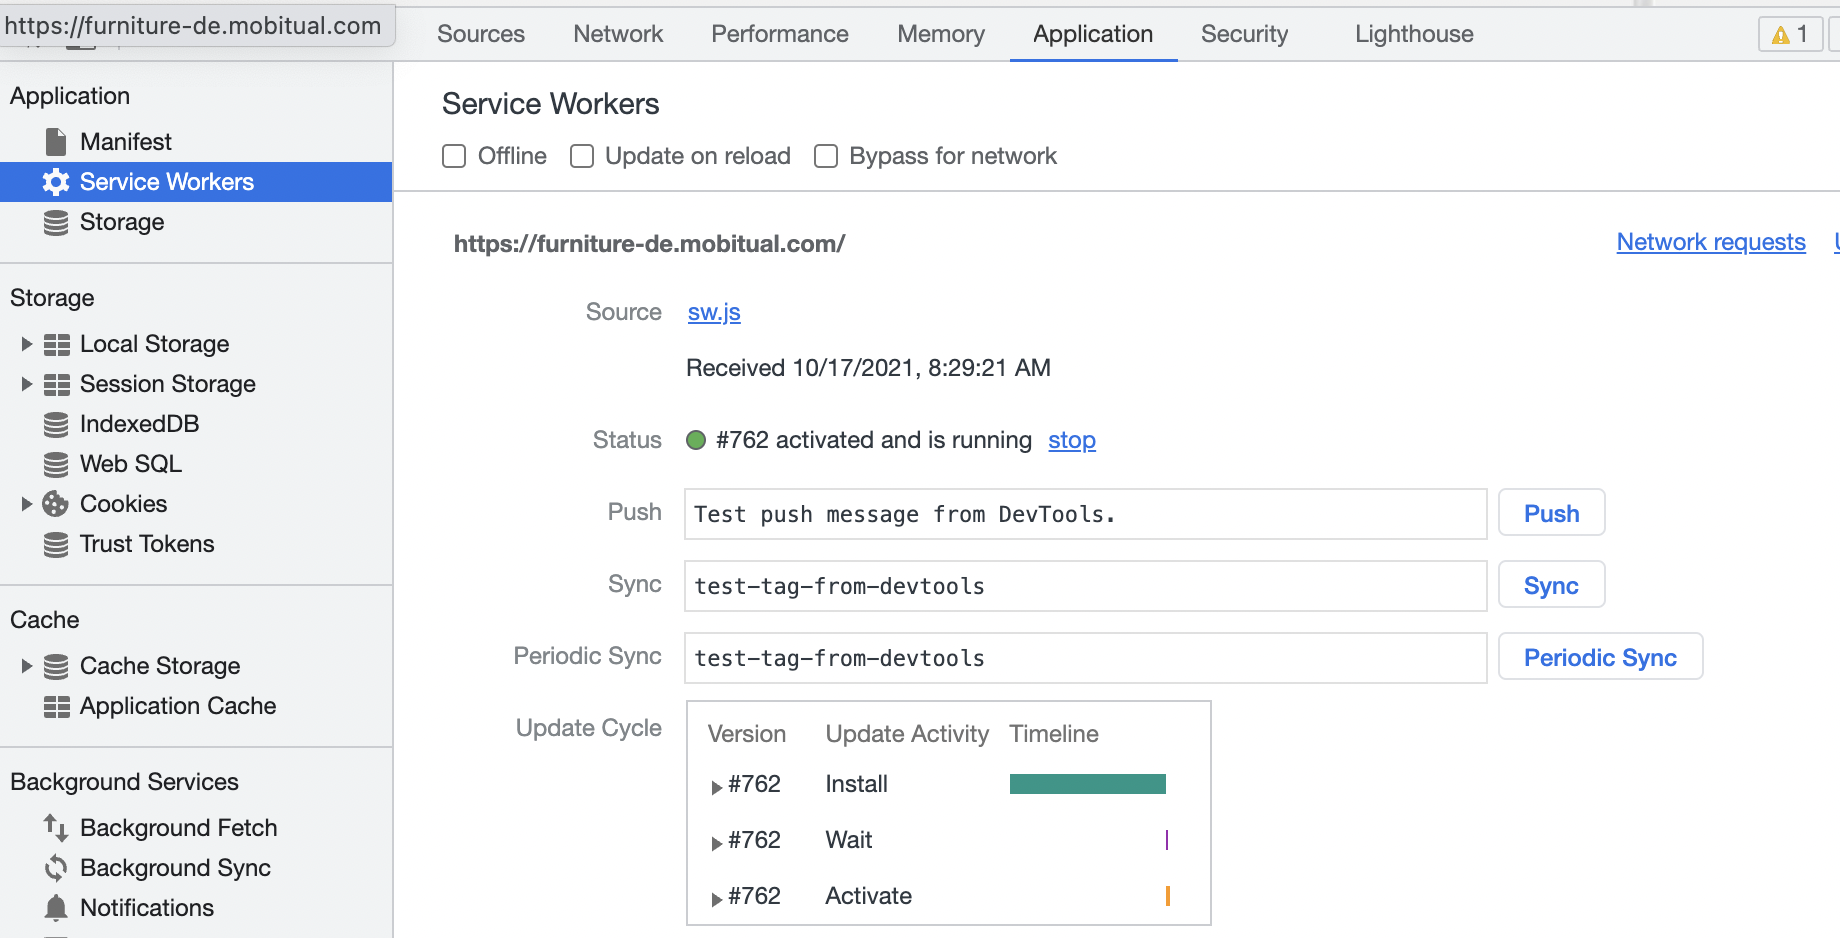1840x938 pixels.
Task: Expand the #762 Install update entry
Action: coord(716,785)
